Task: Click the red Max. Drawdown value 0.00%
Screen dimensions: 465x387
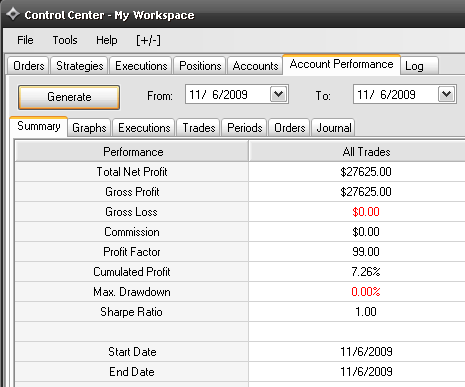Action: [366, 292]
